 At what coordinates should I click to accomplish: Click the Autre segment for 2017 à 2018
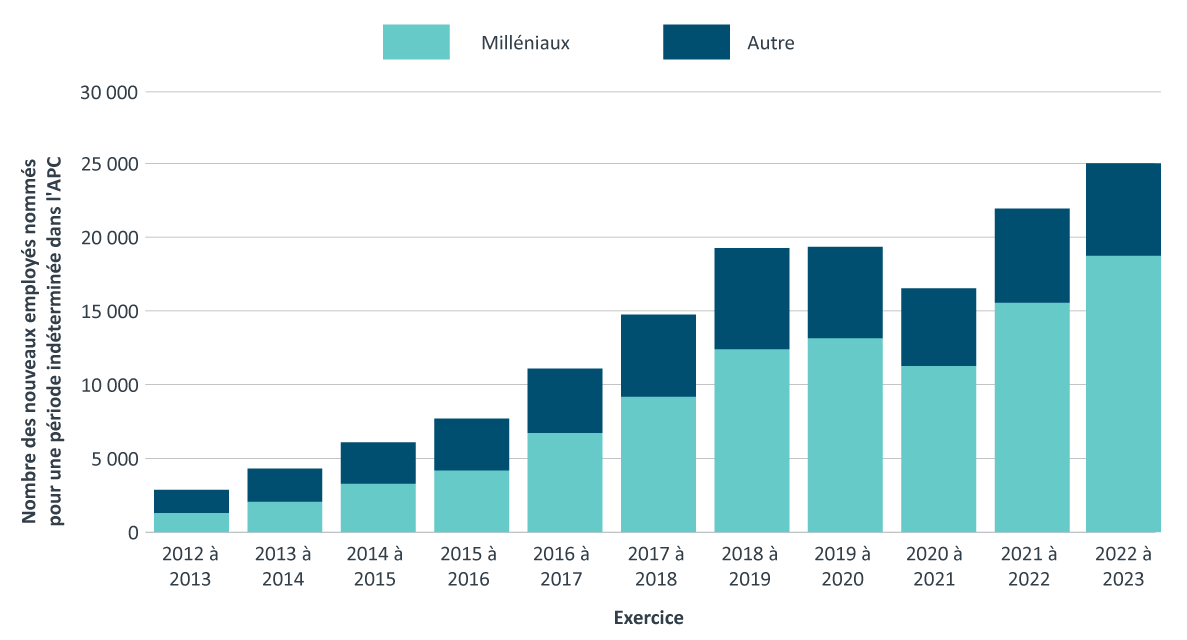[658, 355]
